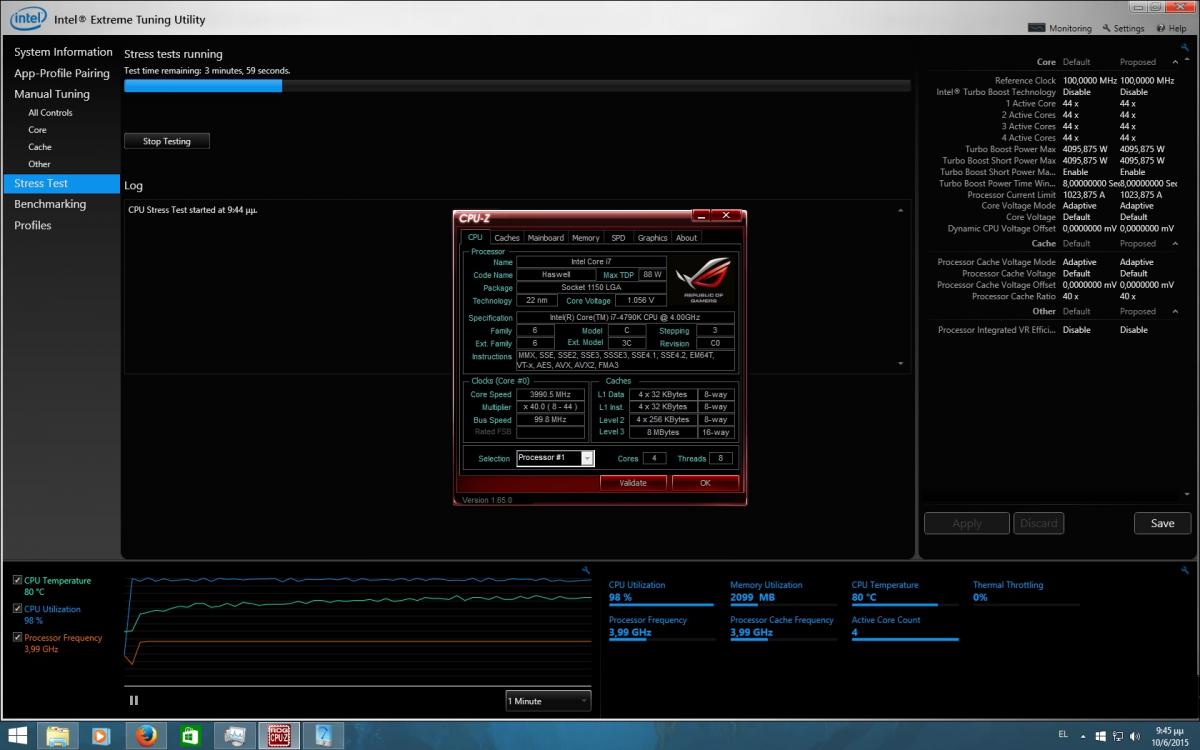Click the log scrollbar down arrow
This screenshot has height=750, width=1200.
900,363
